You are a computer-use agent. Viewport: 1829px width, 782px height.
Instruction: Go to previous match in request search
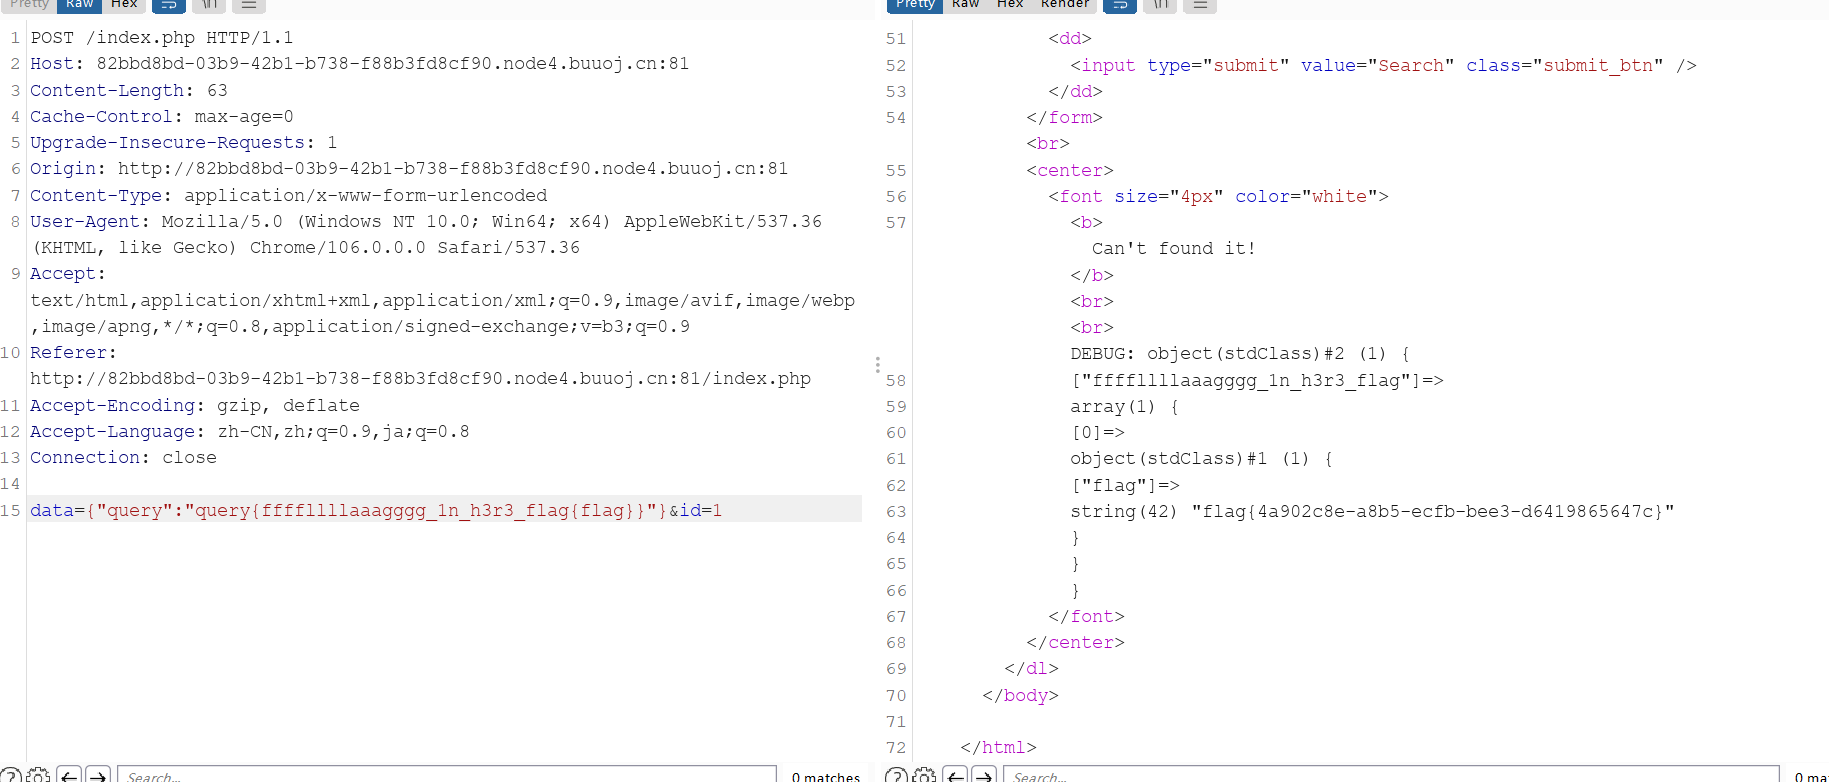69,775
